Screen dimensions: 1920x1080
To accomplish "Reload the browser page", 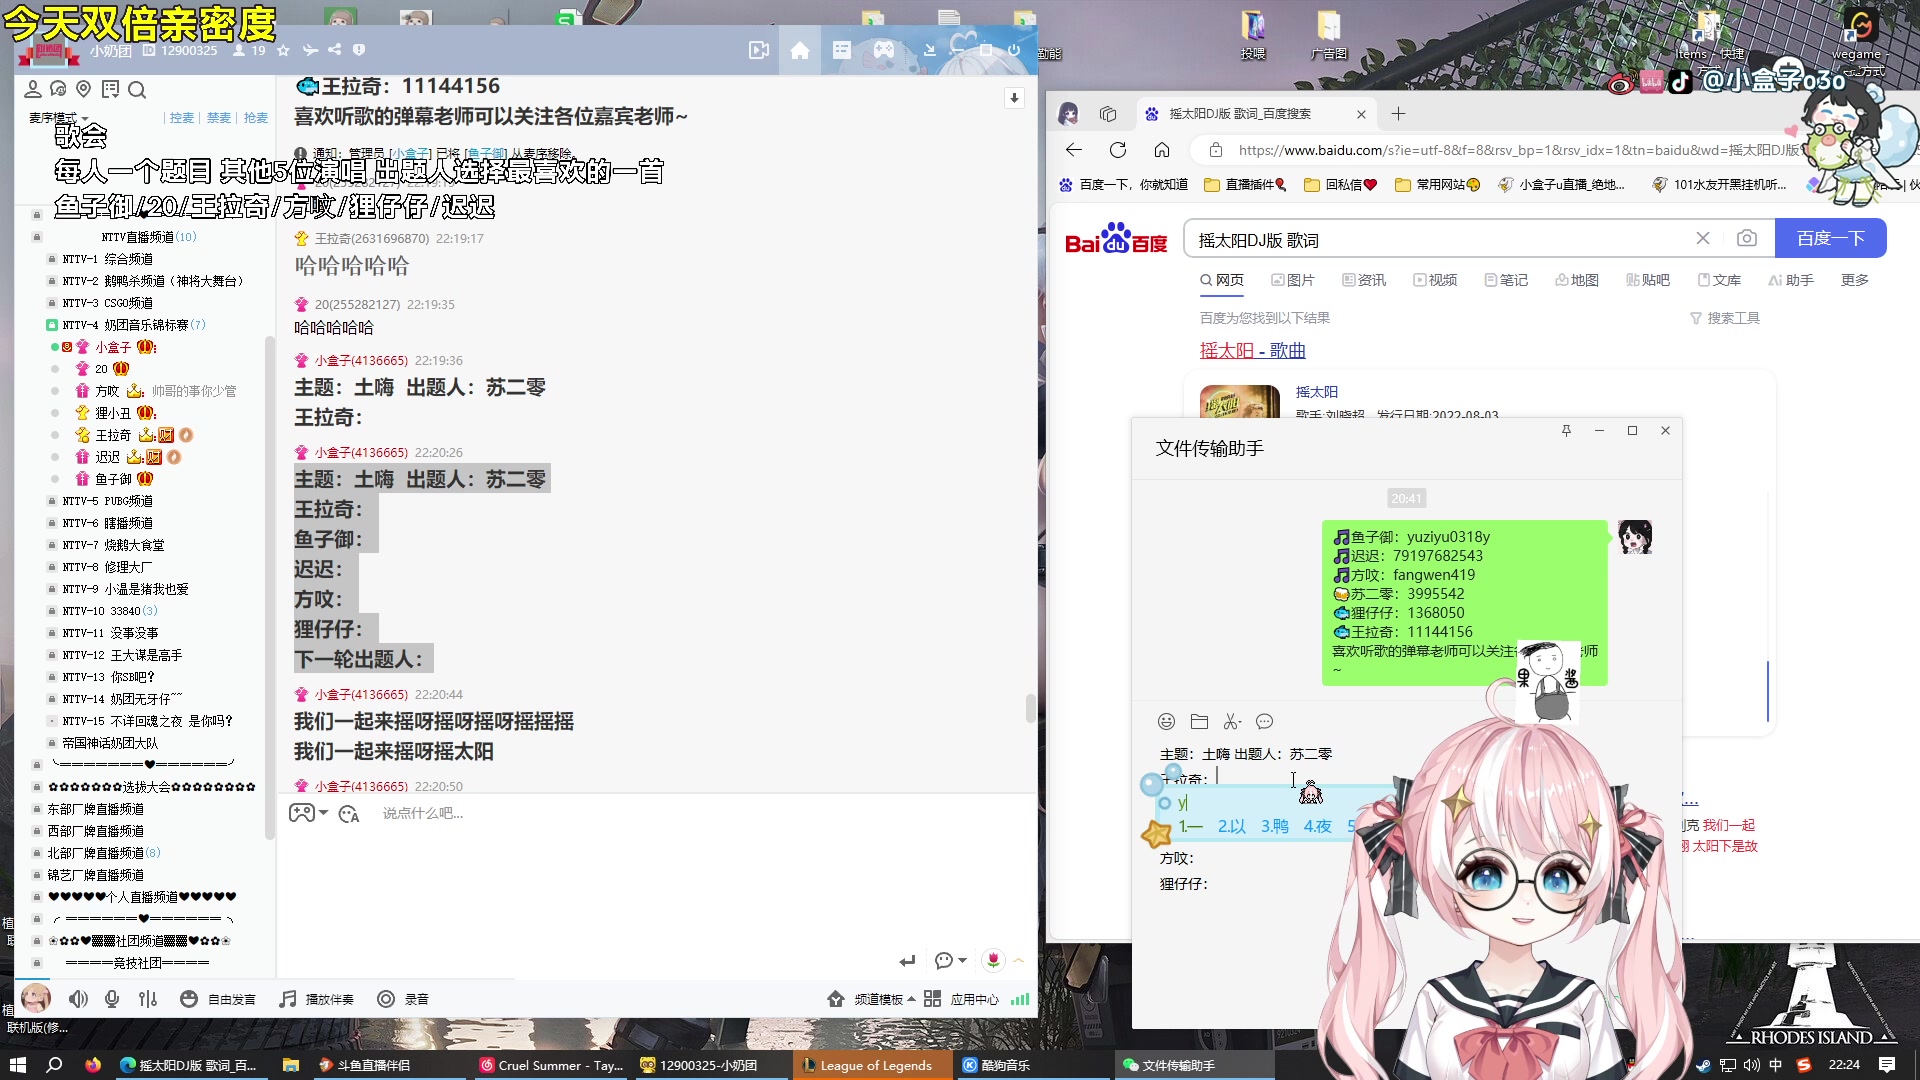I will coord(1118,150).
